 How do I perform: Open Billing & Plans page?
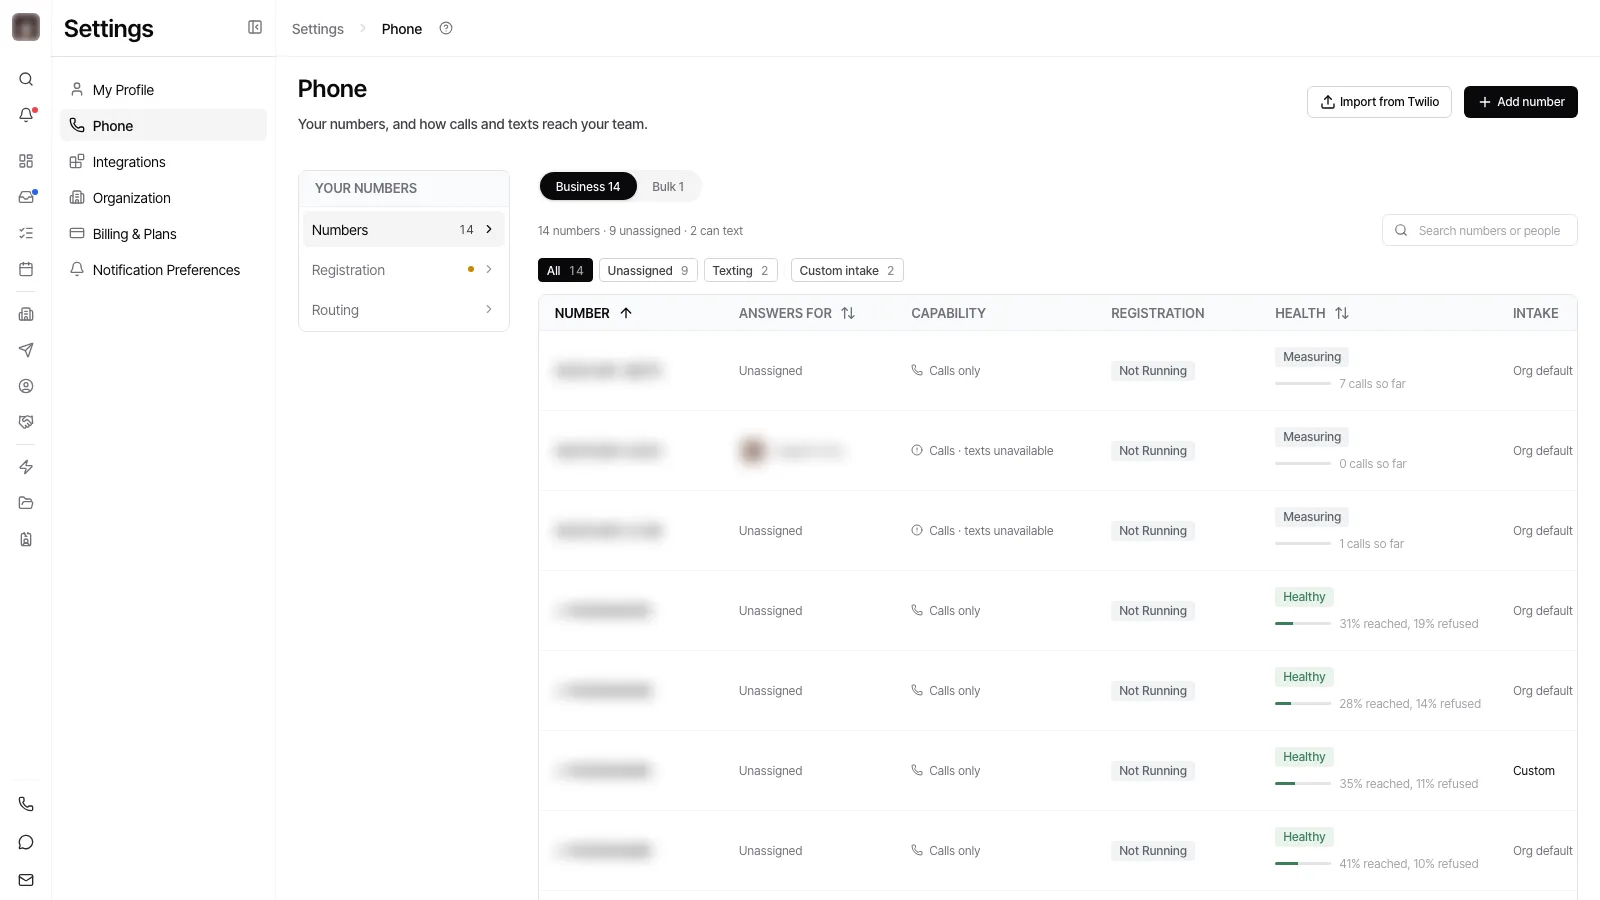click(x=163, y=234)
